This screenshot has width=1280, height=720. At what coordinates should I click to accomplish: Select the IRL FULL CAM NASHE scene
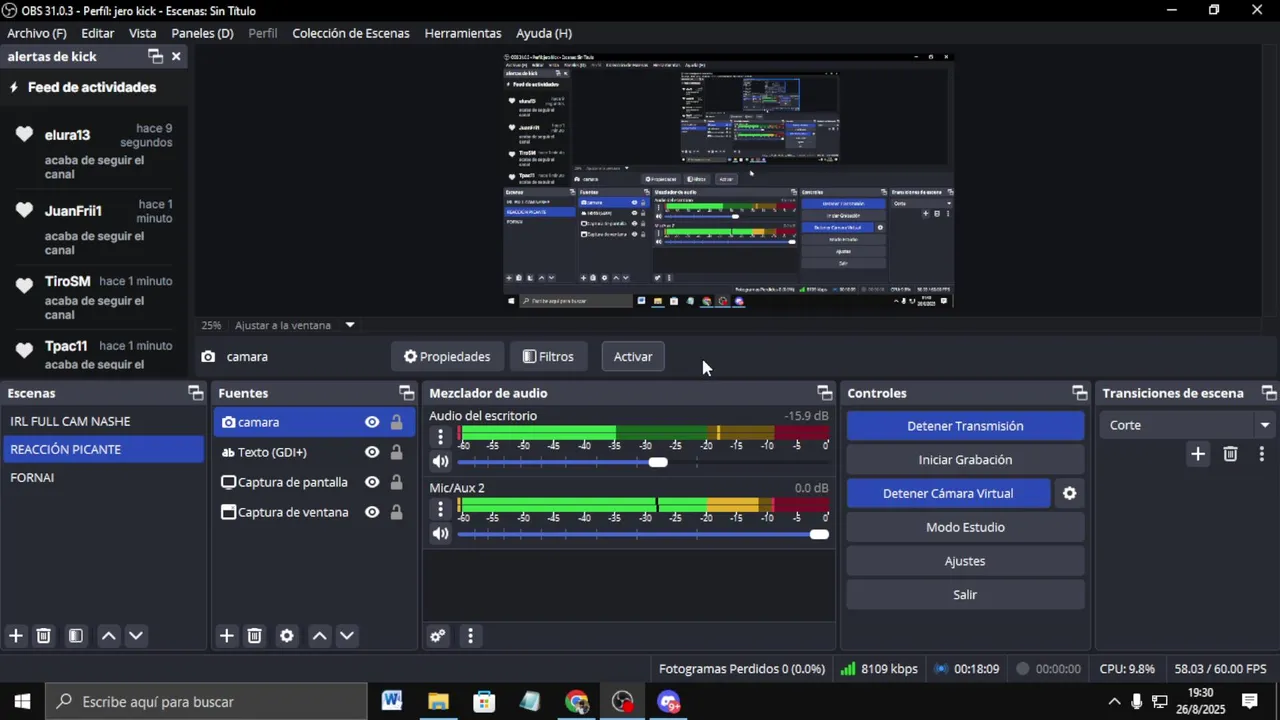(103, 422)
